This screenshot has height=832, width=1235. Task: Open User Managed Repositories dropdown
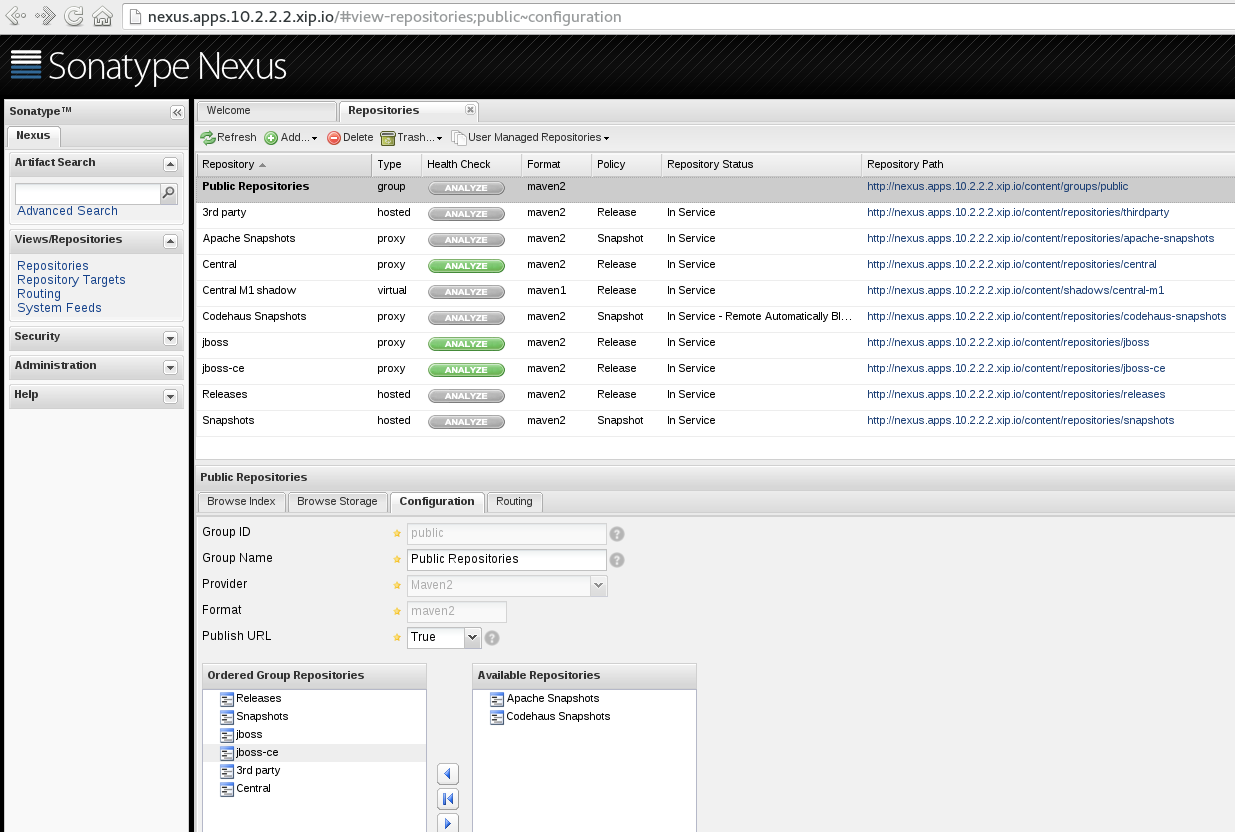[x=530, y=138]
